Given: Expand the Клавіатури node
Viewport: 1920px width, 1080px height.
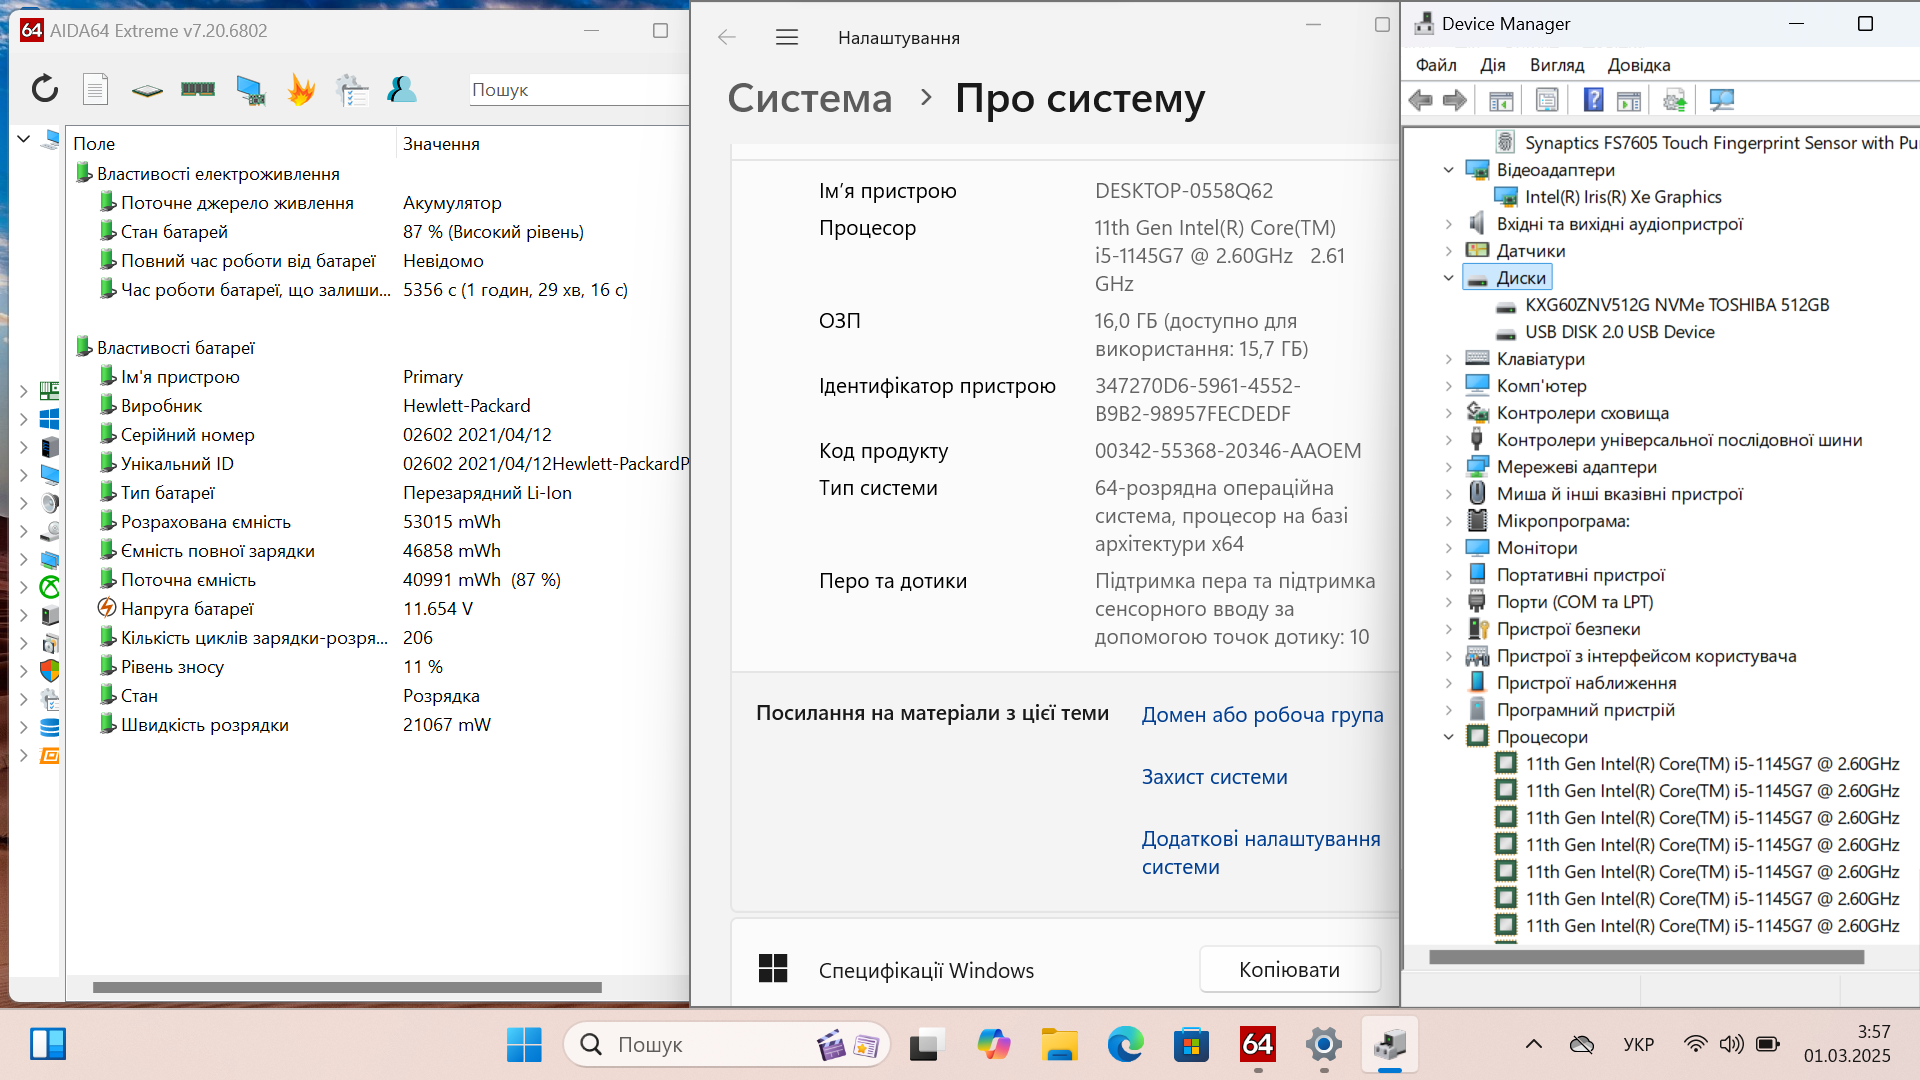Looking at the screenshot, I should (1448, 359).
